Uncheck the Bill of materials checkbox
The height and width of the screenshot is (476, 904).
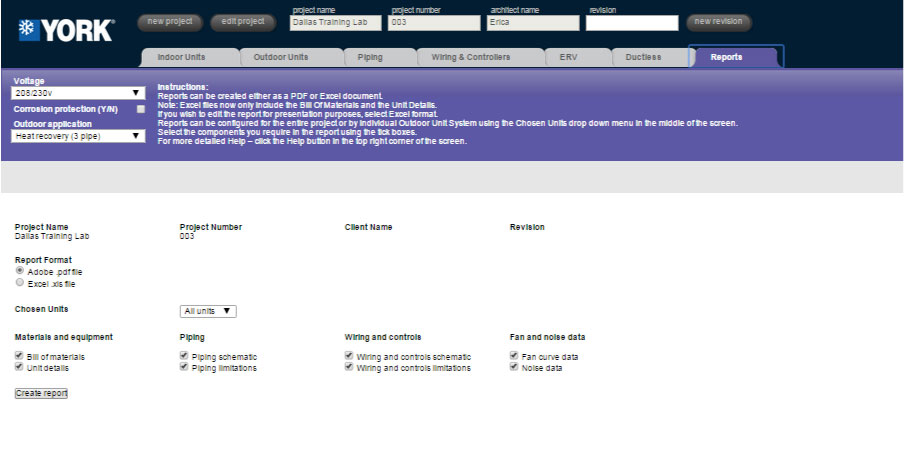click(20, 356)
